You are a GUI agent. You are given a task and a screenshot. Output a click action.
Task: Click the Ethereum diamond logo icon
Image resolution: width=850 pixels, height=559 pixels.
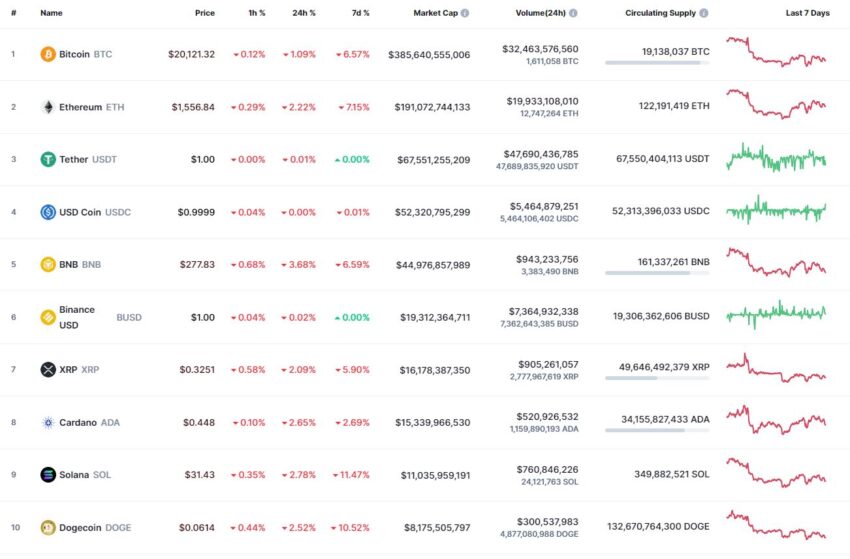click(48, 107)
